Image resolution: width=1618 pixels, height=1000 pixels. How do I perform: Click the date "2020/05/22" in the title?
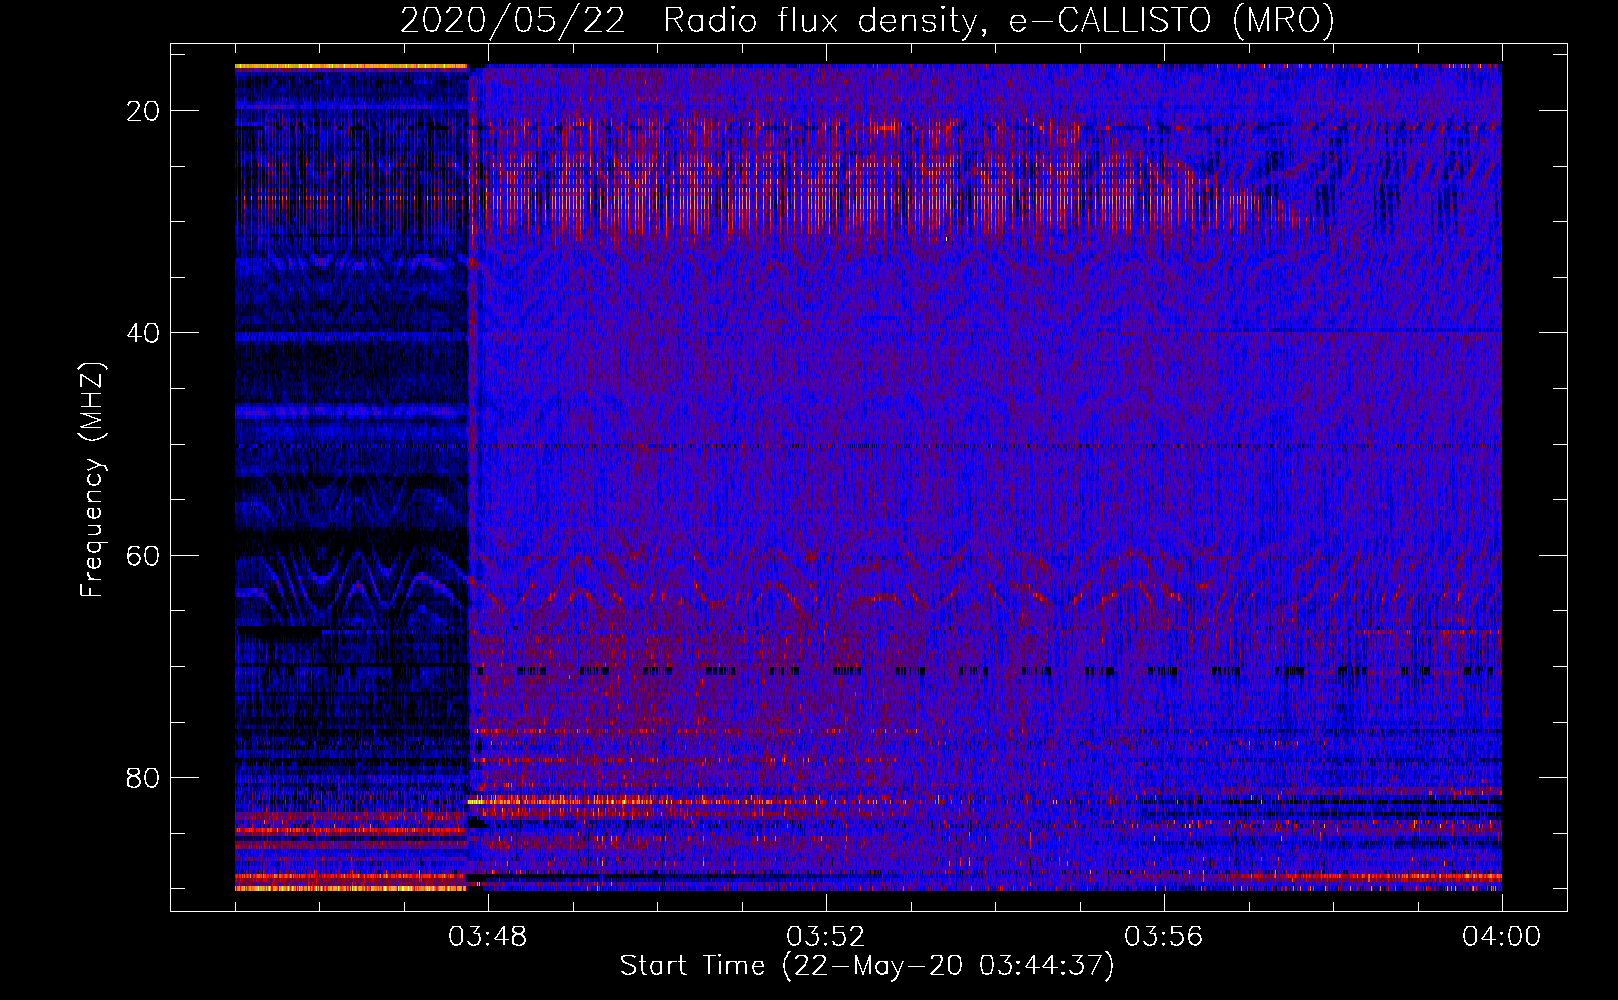(512, 21)
